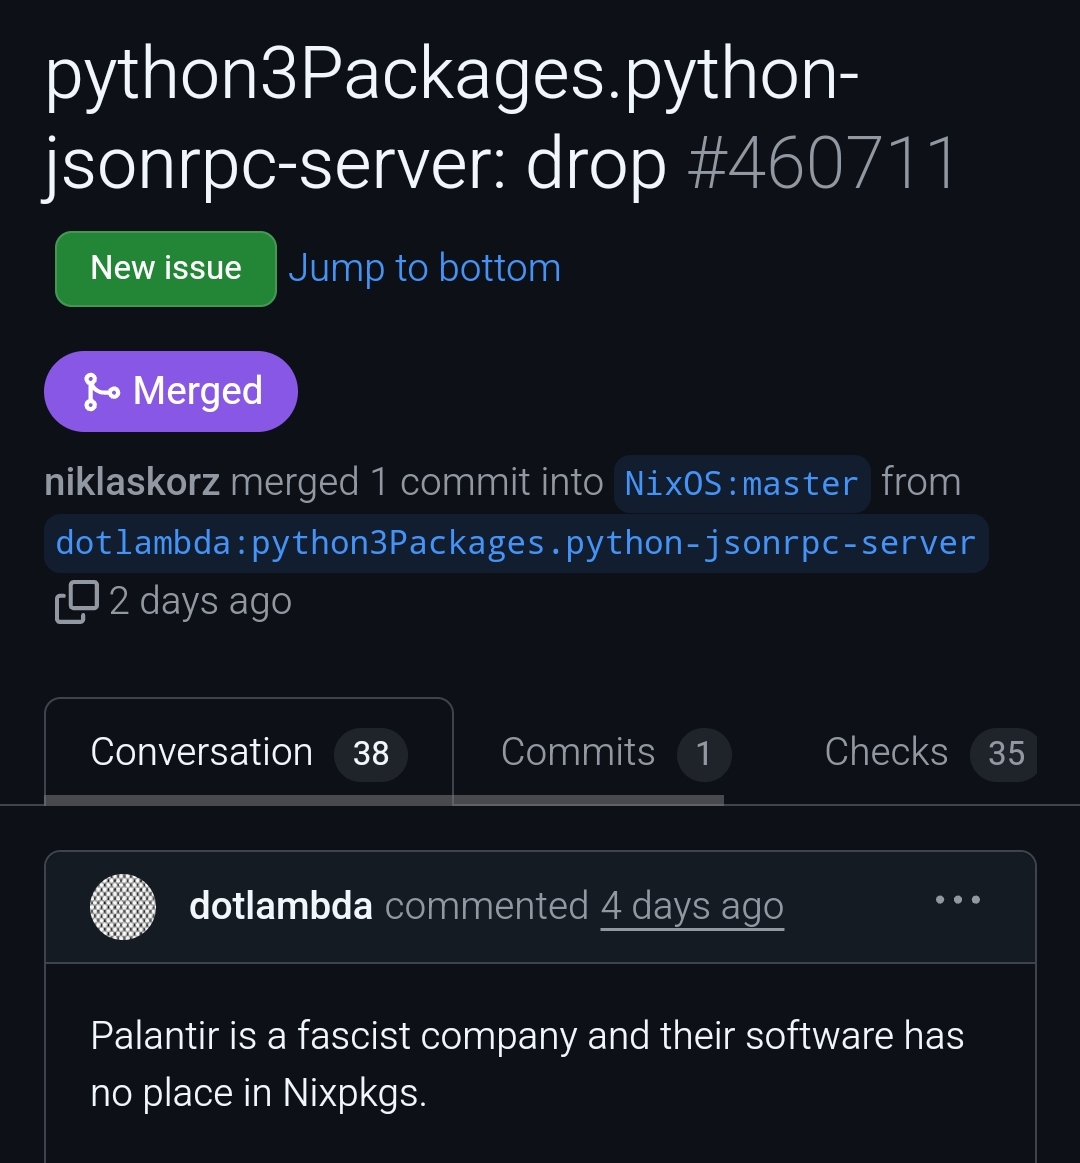
Task: Open dotlambda's python-jsonrpc-server head branch
Action: [x=515, y=543]
